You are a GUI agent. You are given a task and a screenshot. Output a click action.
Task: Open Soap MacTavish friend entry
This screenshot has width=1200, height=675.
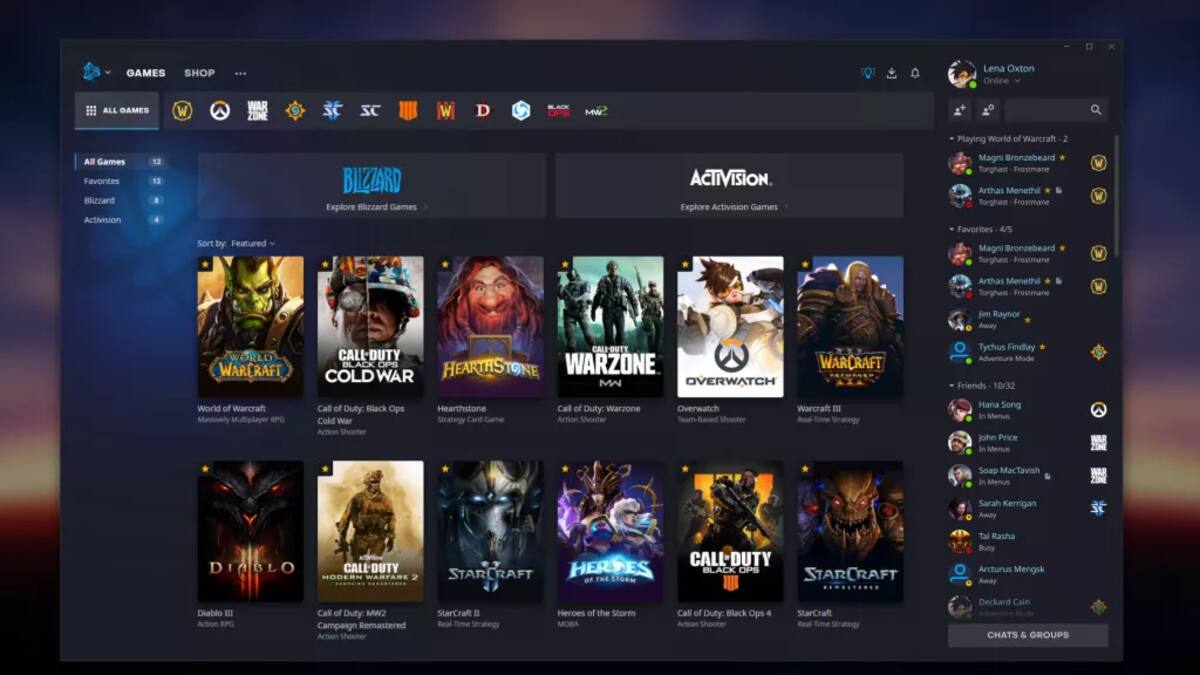[1028, 475]
